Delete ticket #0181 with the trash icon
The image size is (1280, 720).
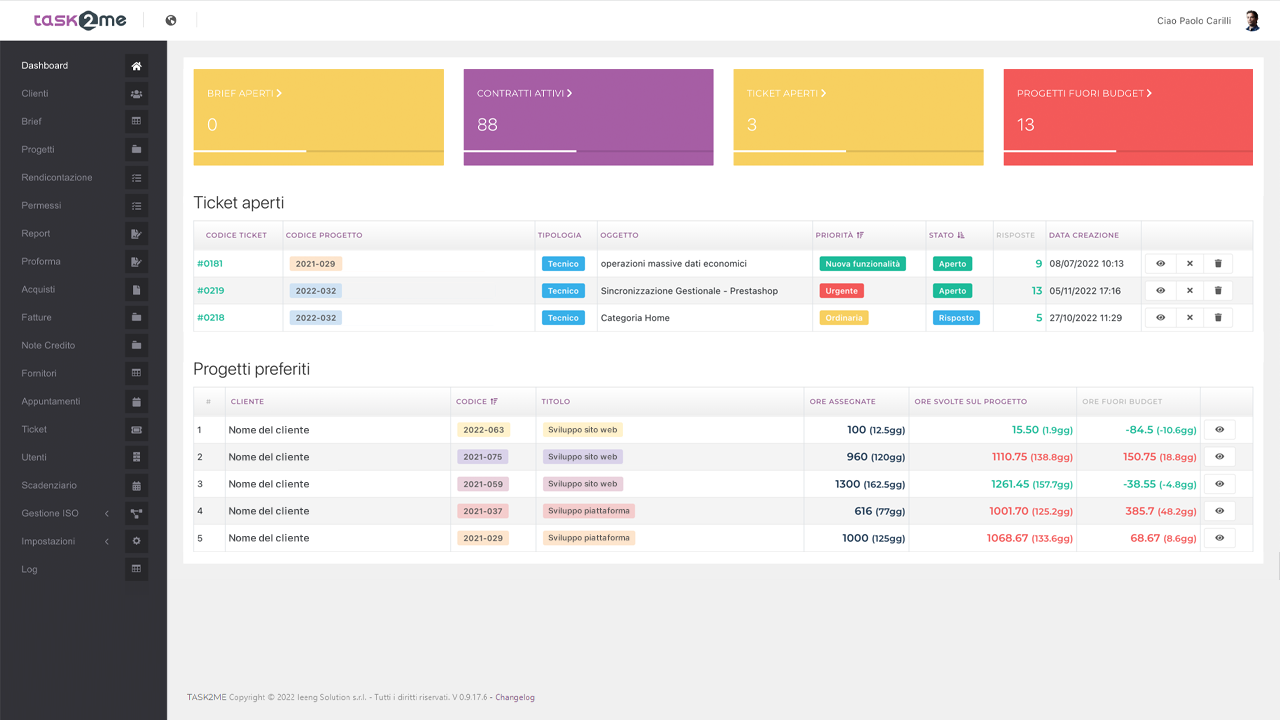point(1218,264)
